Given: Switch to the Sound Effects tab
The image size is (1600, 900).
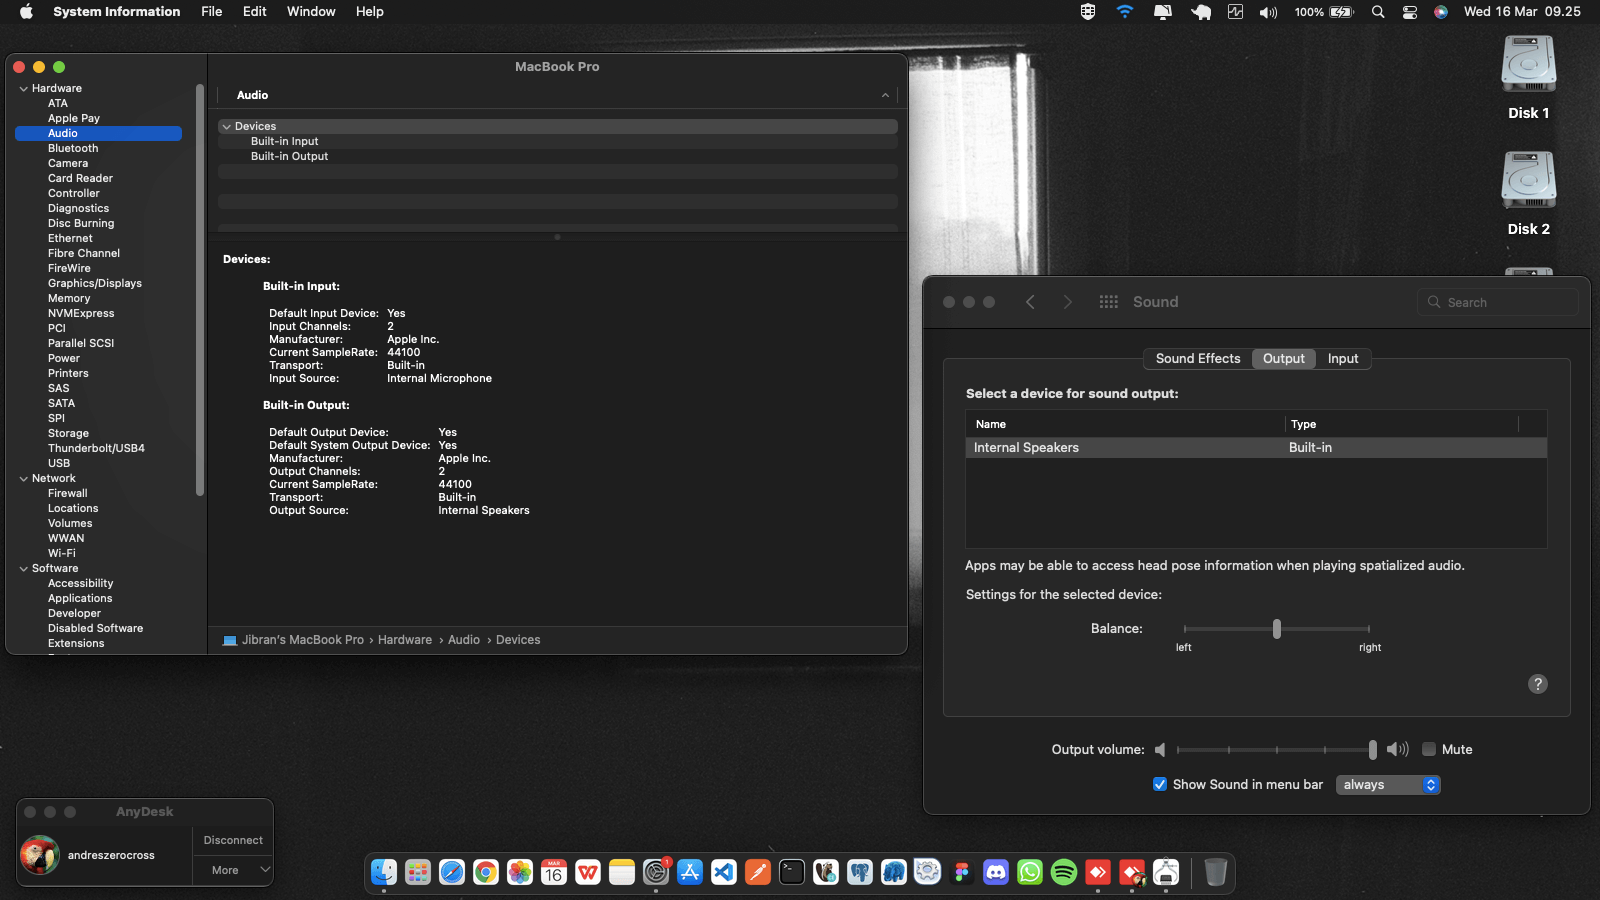Looking at the screenshot, I should click(1197, 358).
